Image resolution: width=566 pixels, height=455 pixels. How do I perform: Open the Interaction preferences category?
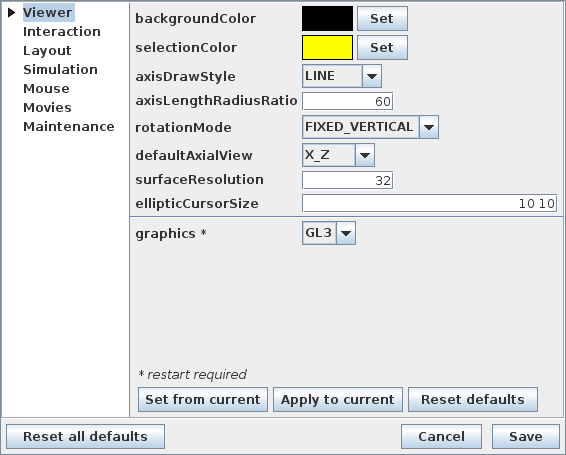pos(62,32)
